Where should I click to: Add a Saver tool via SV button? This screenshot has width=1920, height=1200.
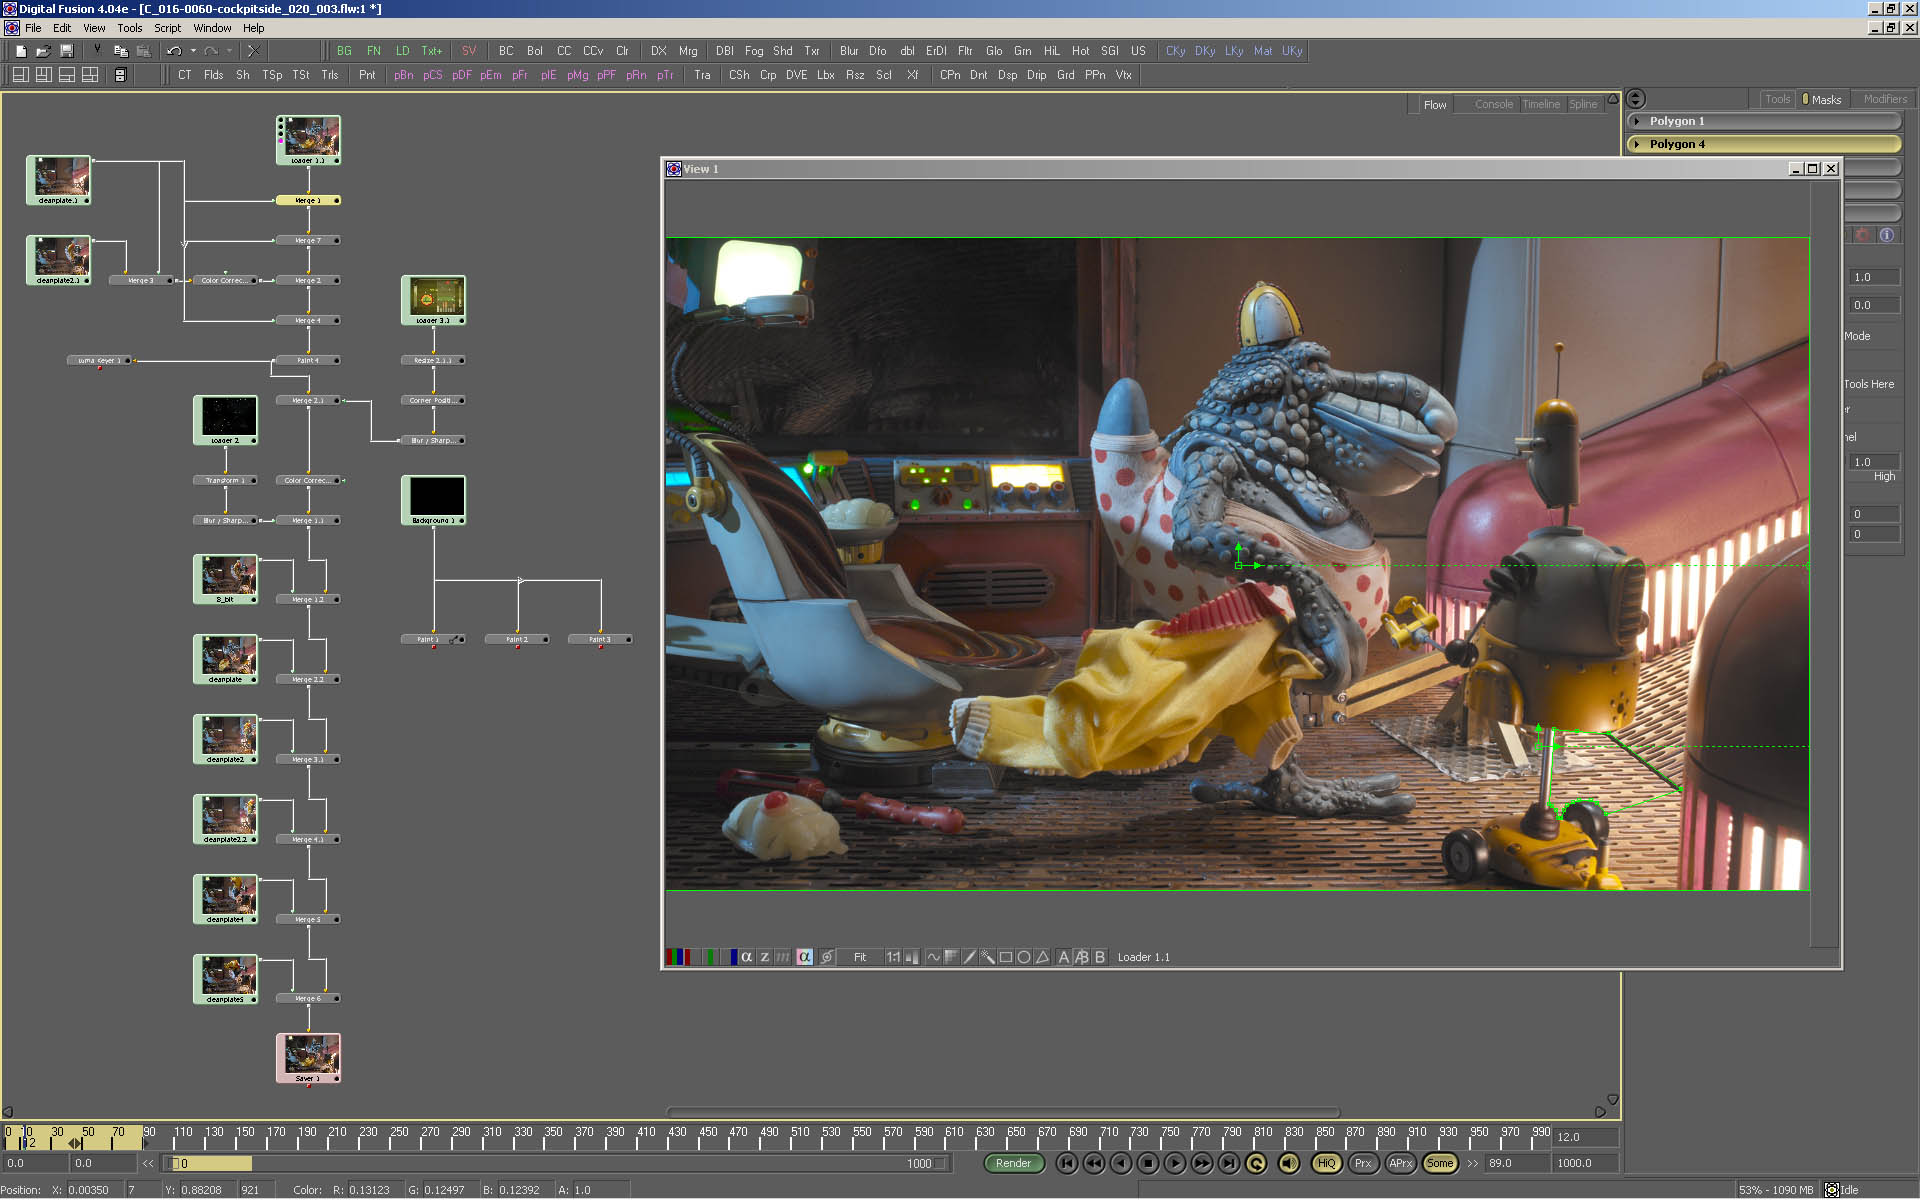469,51
